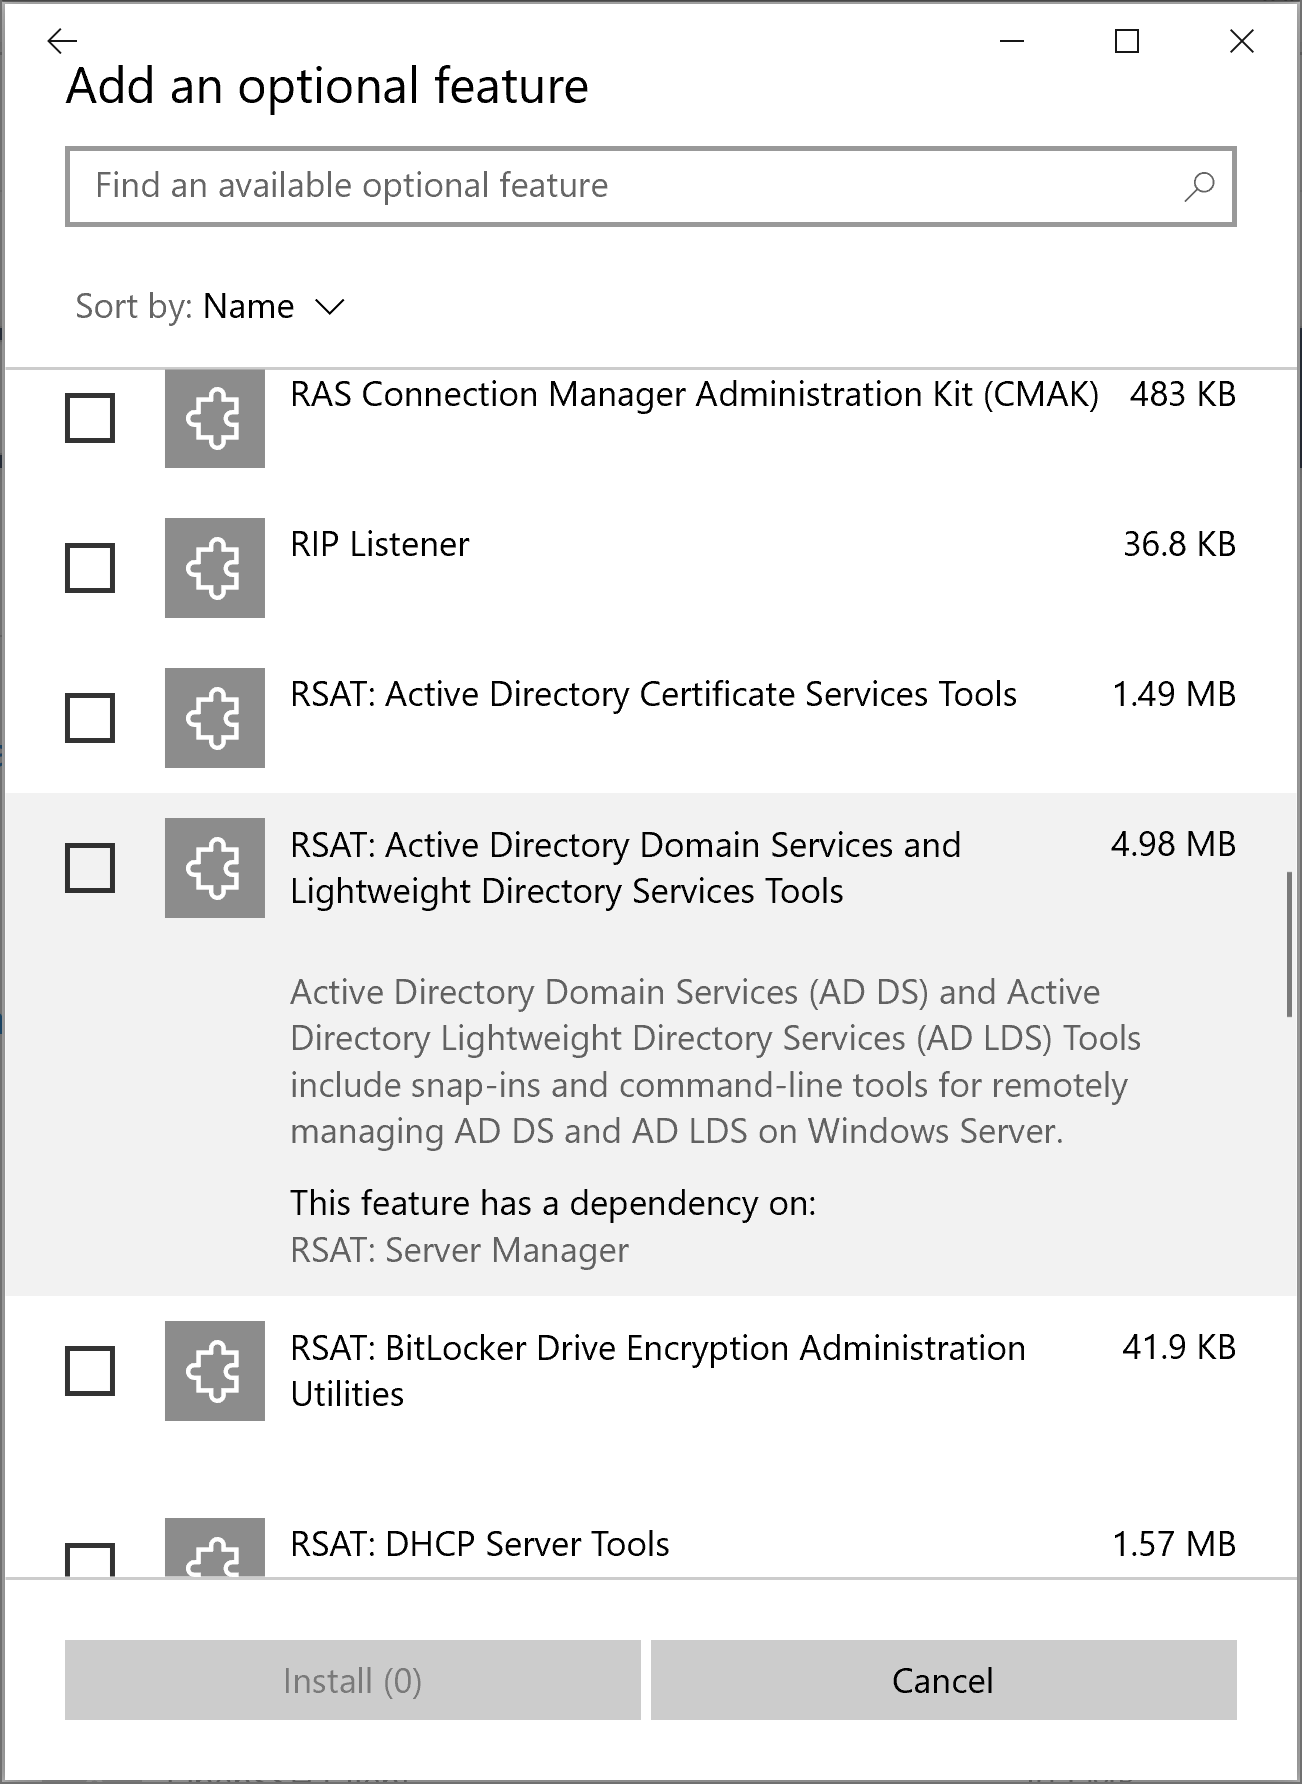This screenshot has width=1302, height=1784.
Task: Tick the RSAT DHCP Server Tools checkbox
Action: 90,1560
